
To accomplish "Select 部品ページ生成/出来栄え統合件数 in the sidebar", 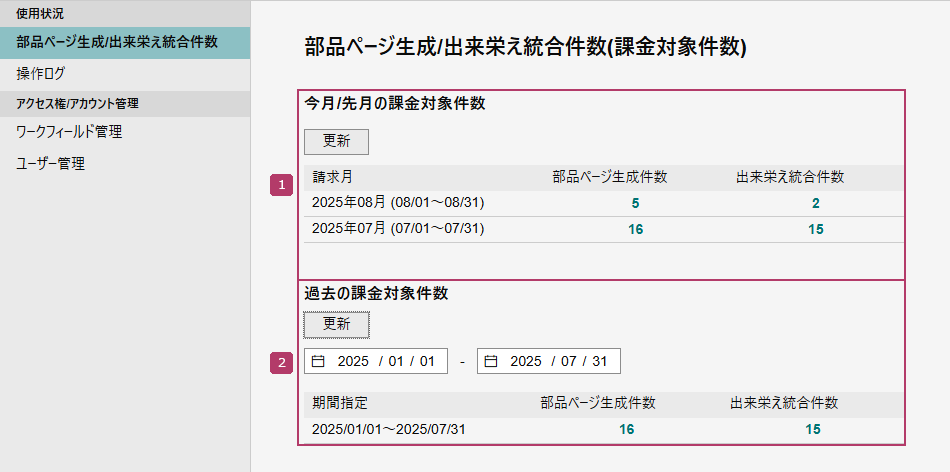I will (x=117, y=43).
